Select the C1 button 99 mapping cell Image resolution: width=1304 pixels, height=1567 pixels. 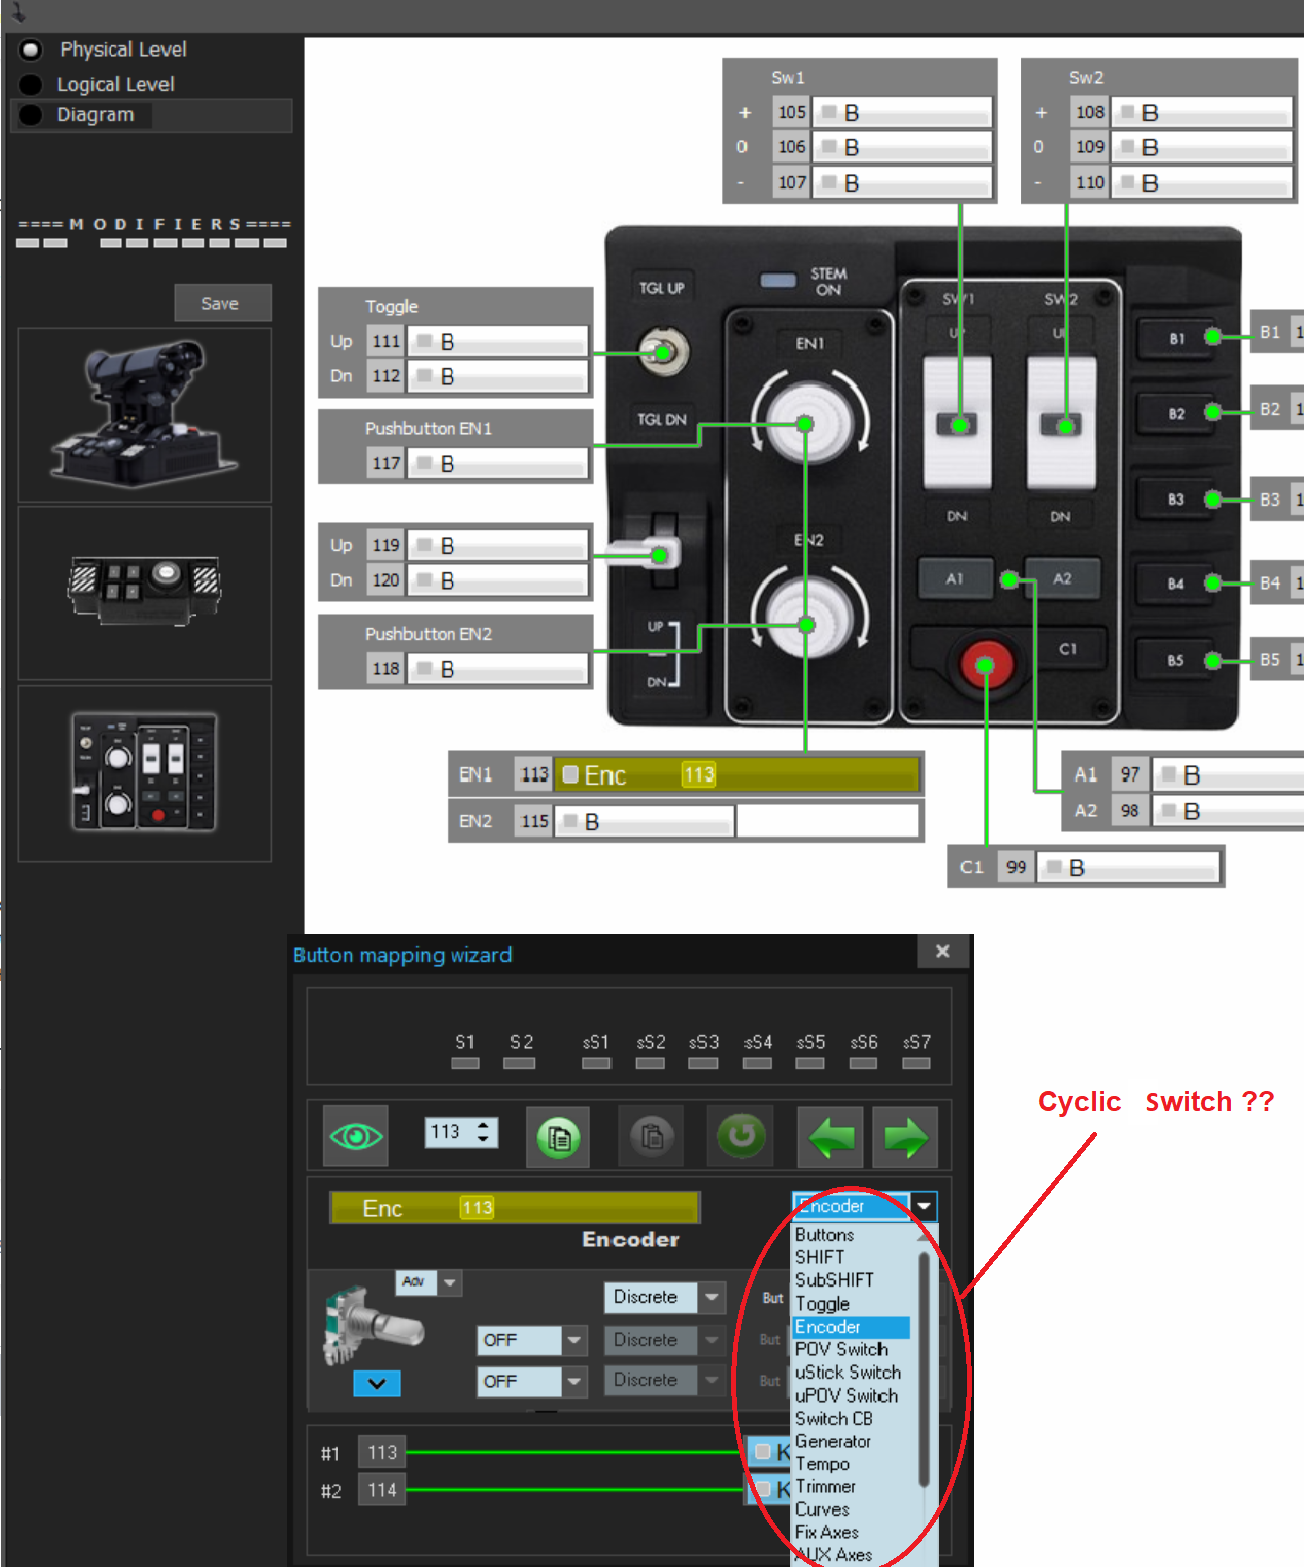tap(1128, 867)
